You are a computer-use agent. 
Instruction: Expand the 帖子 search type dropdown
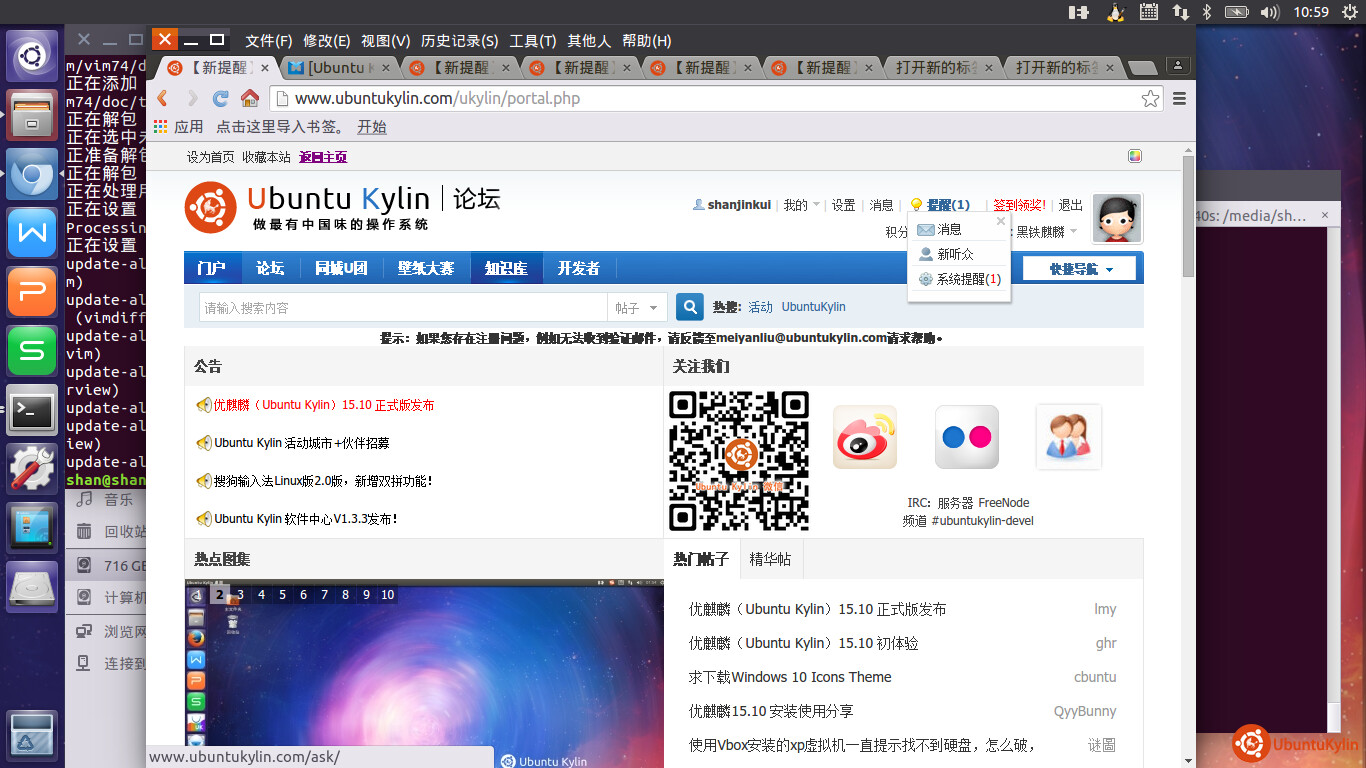(638, 308)
